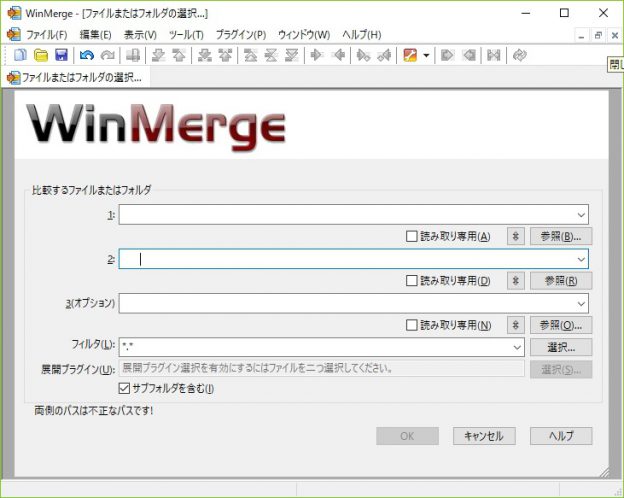Click the Previous Conflict icon

tap(225, 55)
